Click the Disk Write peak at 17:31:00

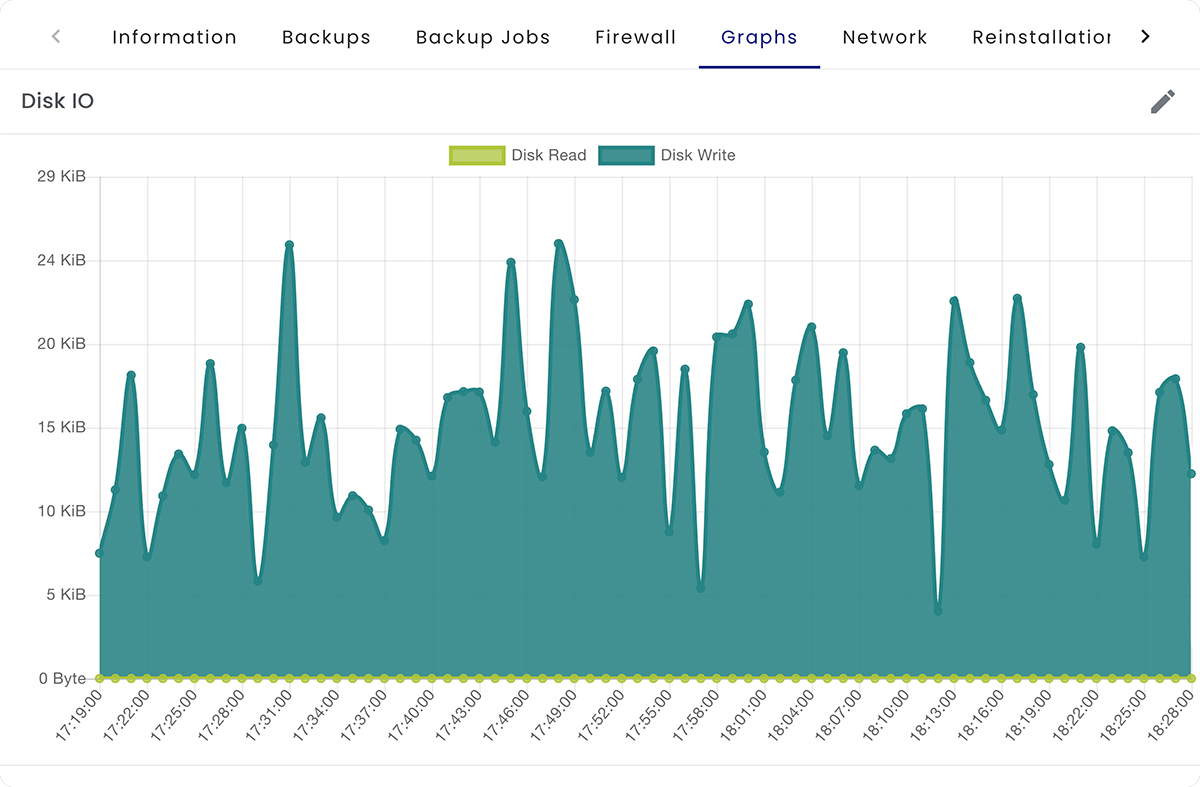click(289, 245)
